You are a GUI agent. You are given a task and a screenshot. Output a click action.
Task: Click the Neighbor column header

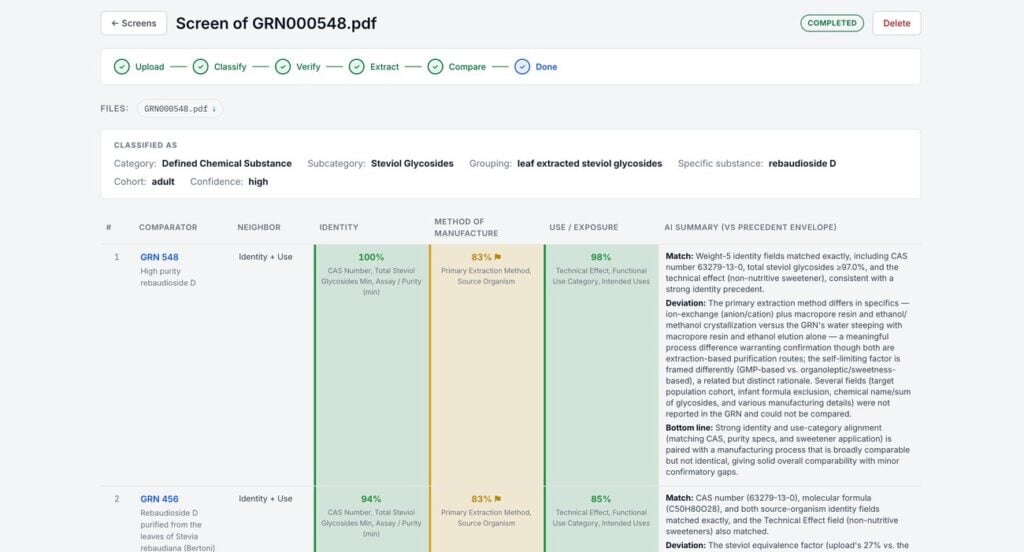[259, 227]
